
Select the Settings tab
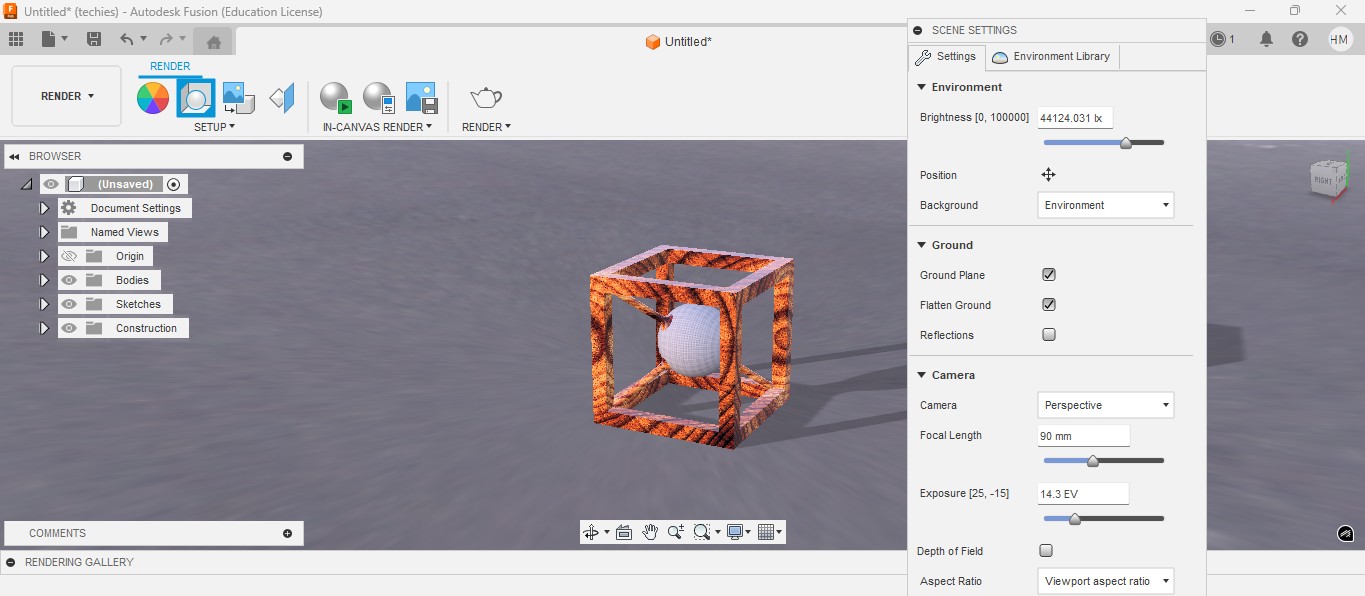tap(947, 57)
